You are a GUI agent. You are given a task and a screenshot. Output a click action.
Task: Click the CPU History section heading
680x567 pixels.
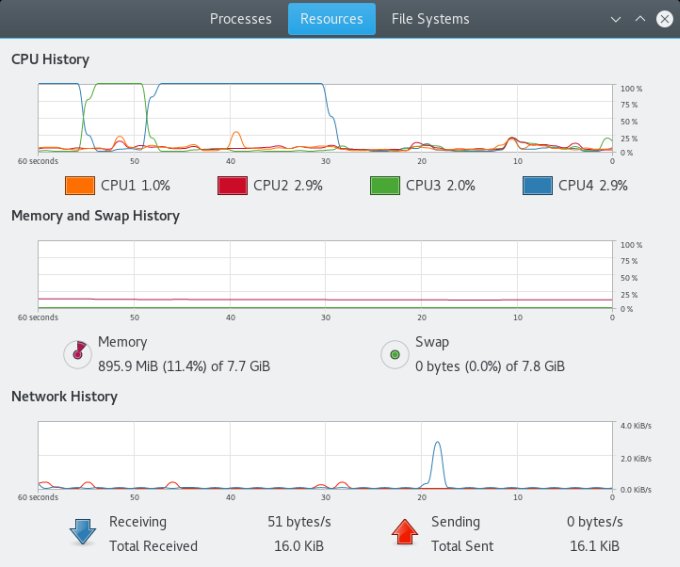coord(50,59)
